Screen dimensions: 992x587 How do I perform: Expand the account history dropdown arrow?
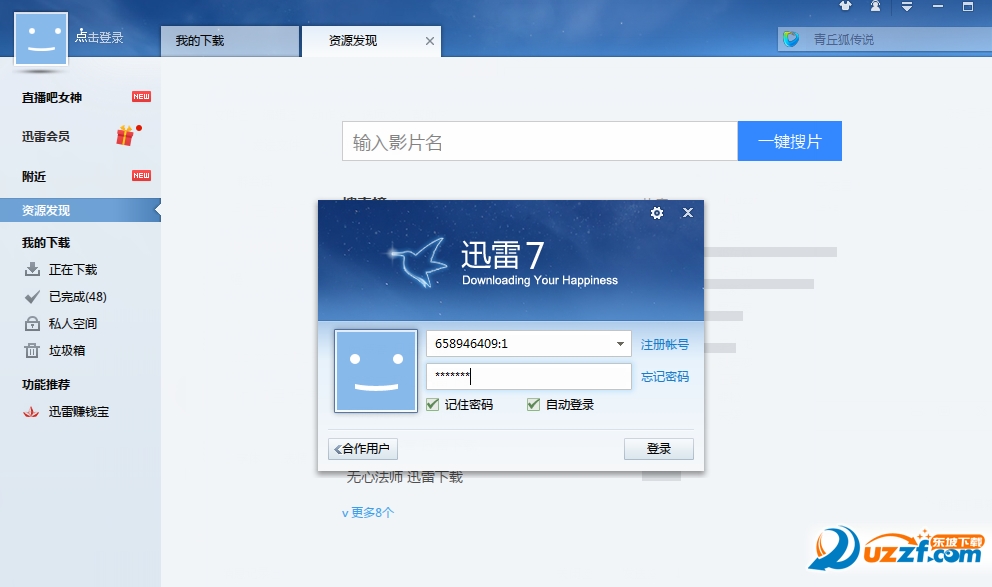coord(621,344)
